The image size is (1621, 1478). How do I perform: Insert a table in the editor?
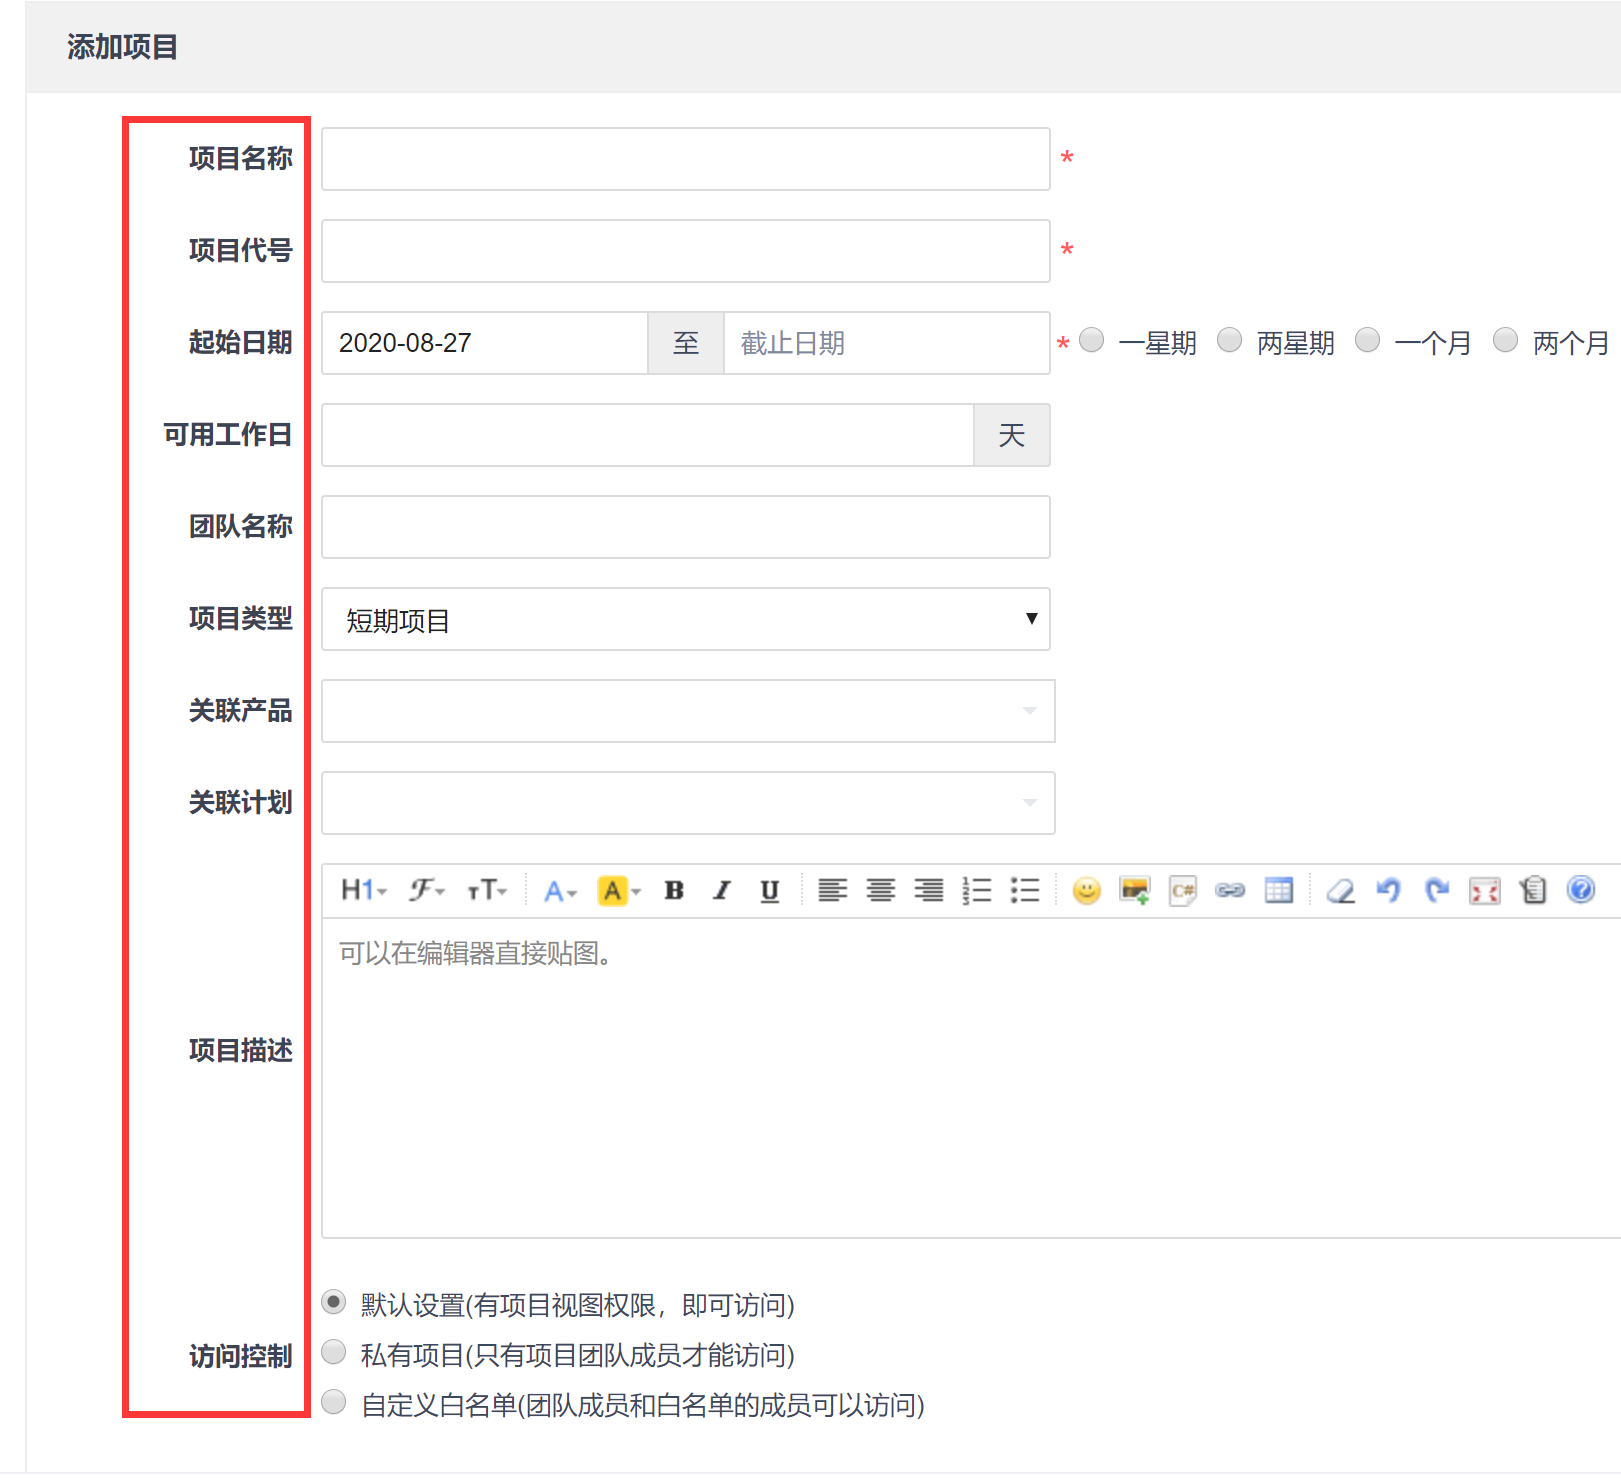1279,890
